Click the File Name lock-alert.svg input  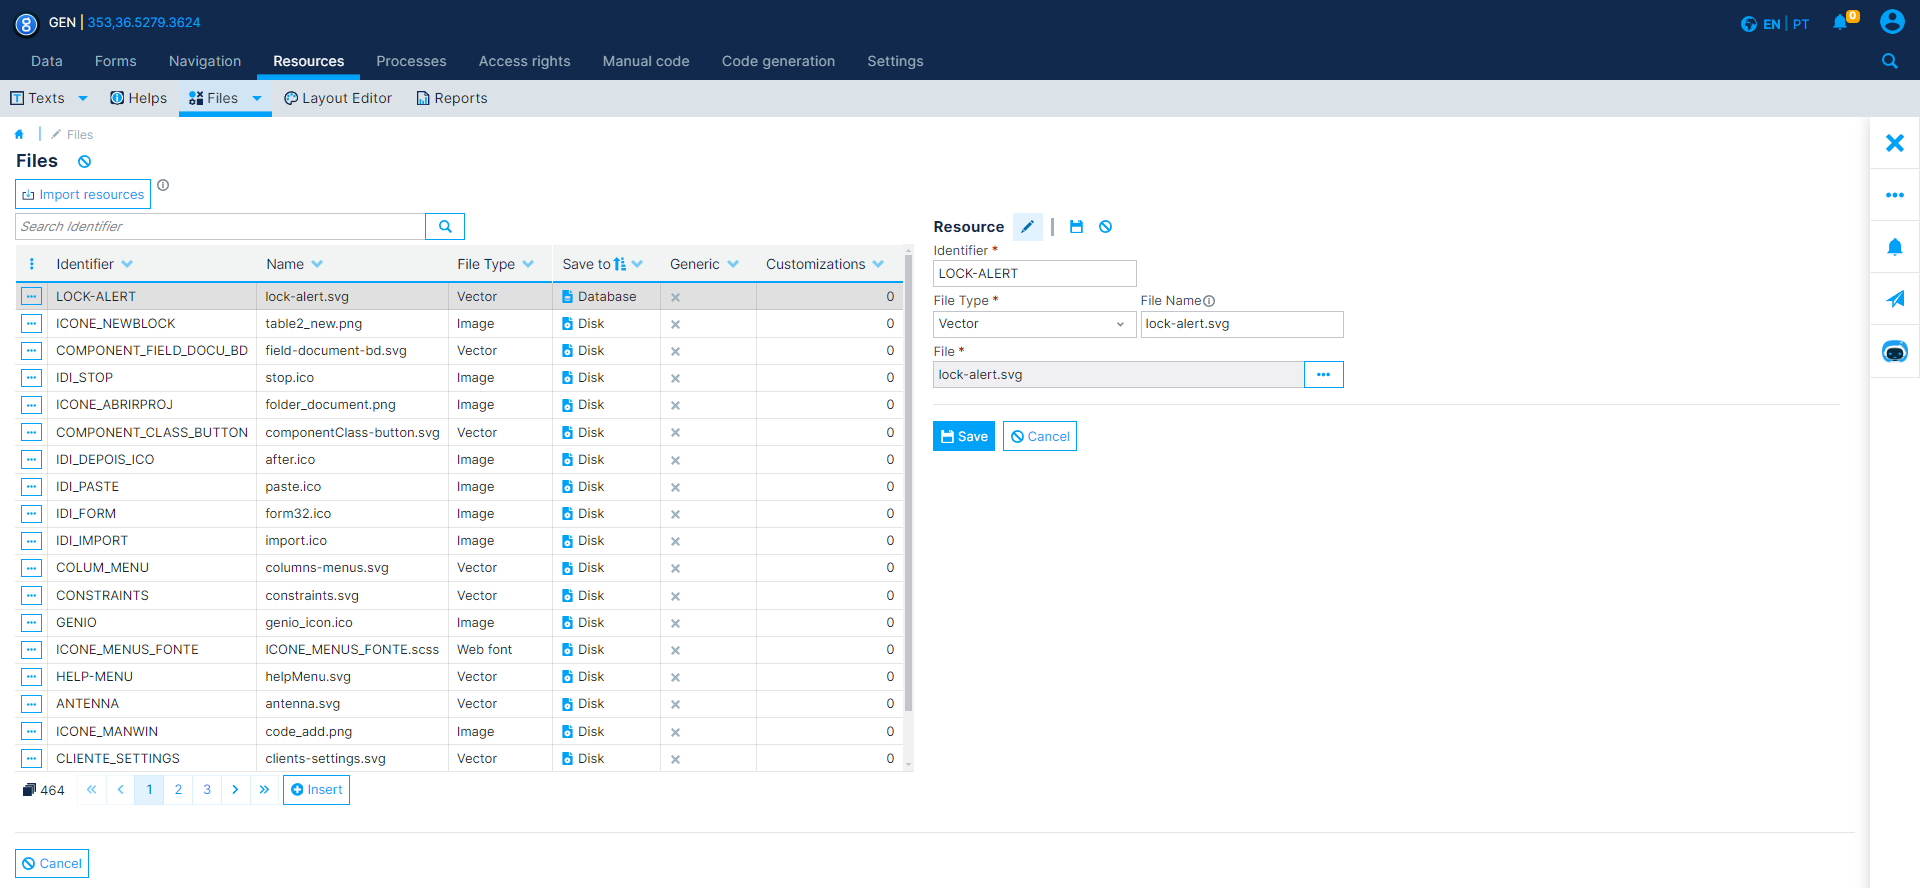(1241, 324)
